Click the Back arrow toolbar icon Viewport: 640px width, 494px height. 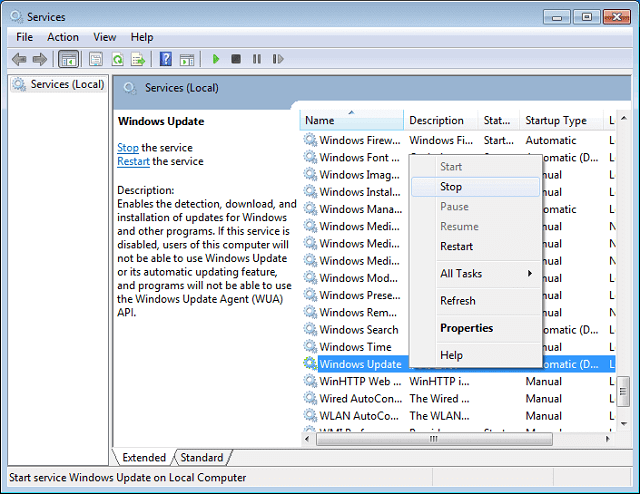click(x=18, y=59)
